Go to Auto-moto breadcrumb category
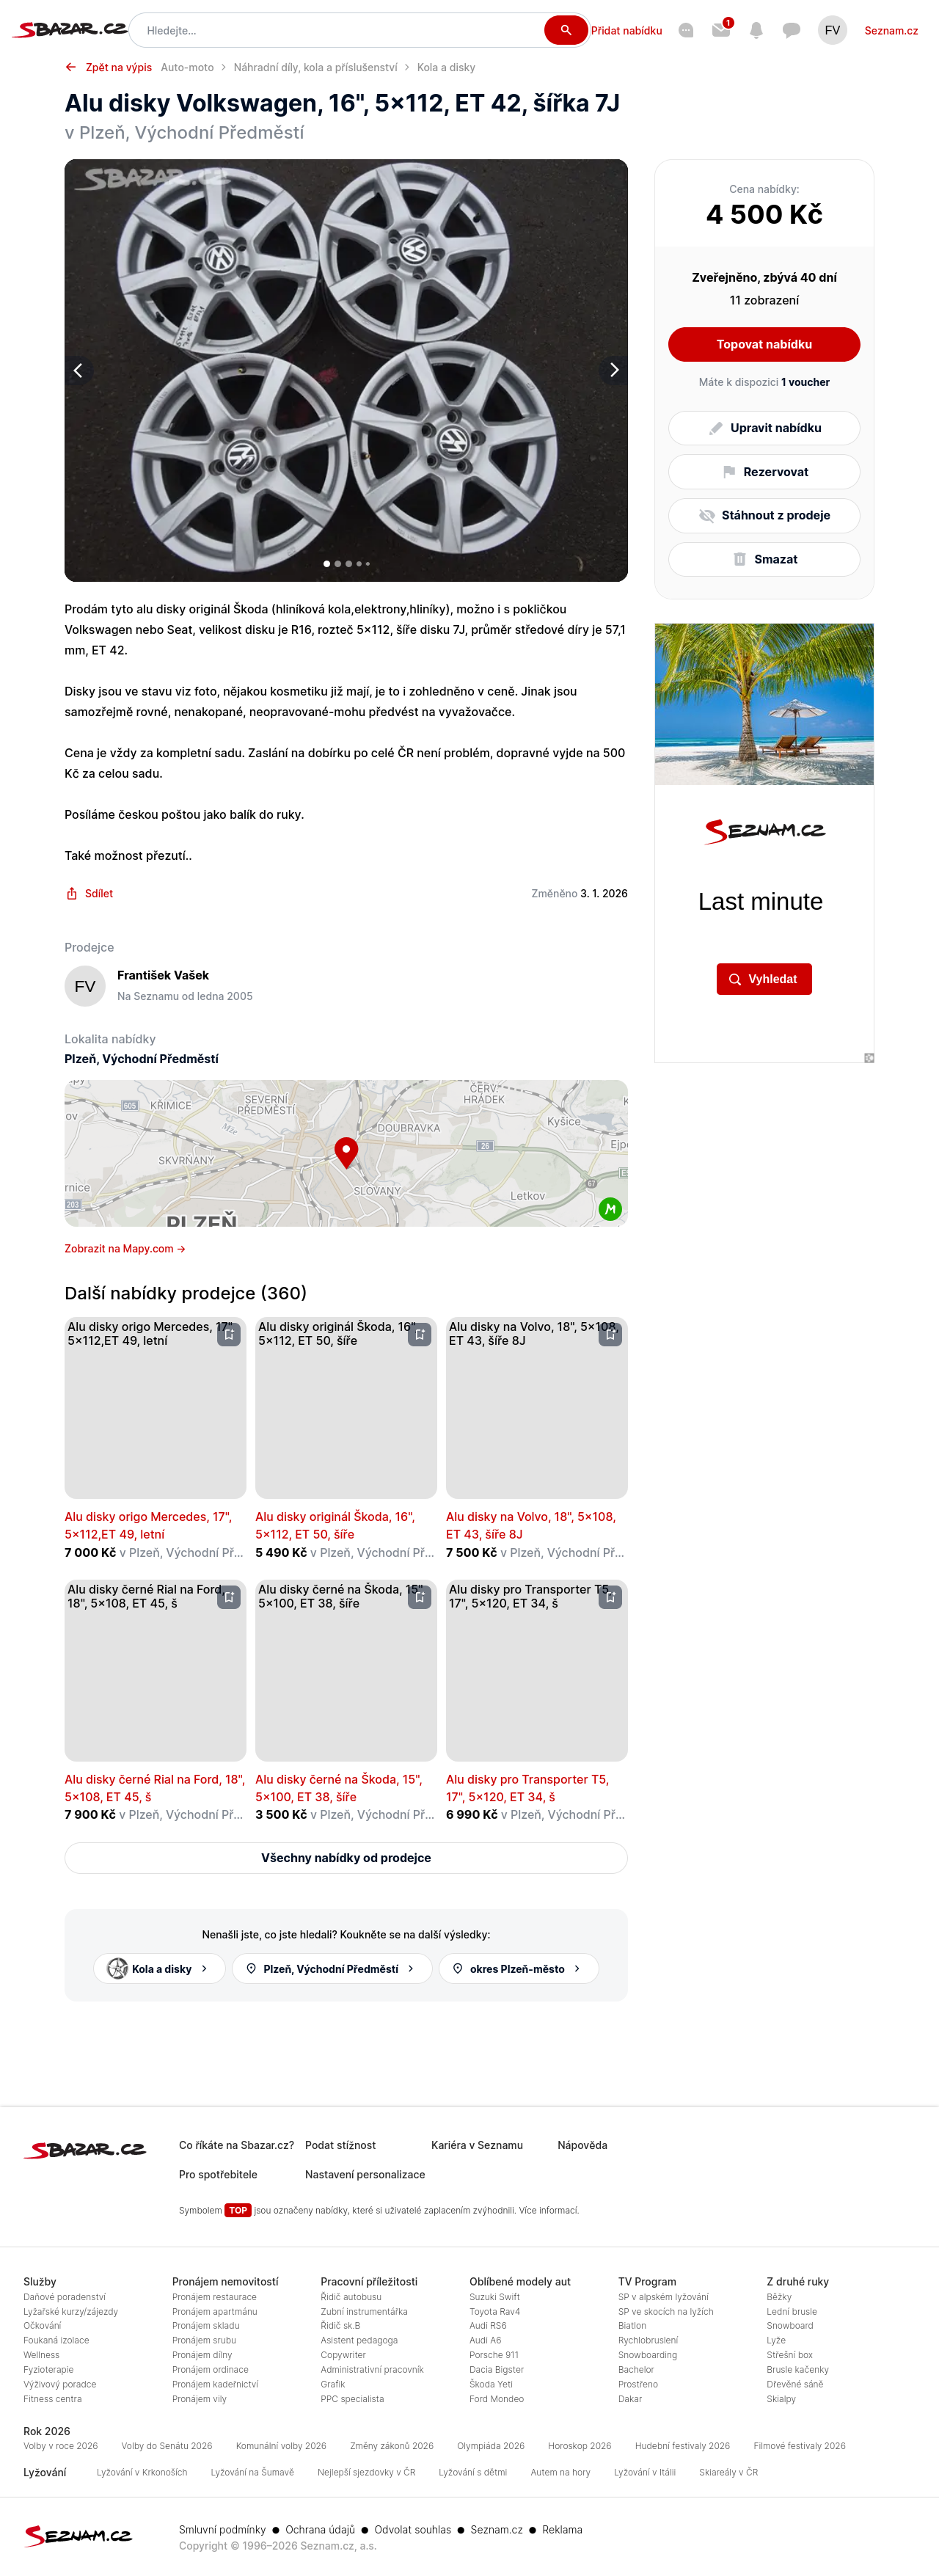The image size is (939, 2576). pos(187,67)
